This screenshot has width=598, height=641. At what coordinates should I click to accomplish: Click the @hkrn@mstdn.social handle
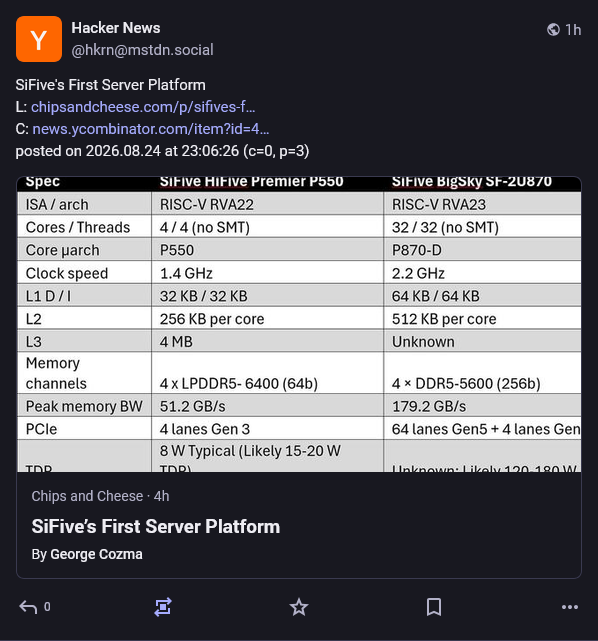[142, 50]
